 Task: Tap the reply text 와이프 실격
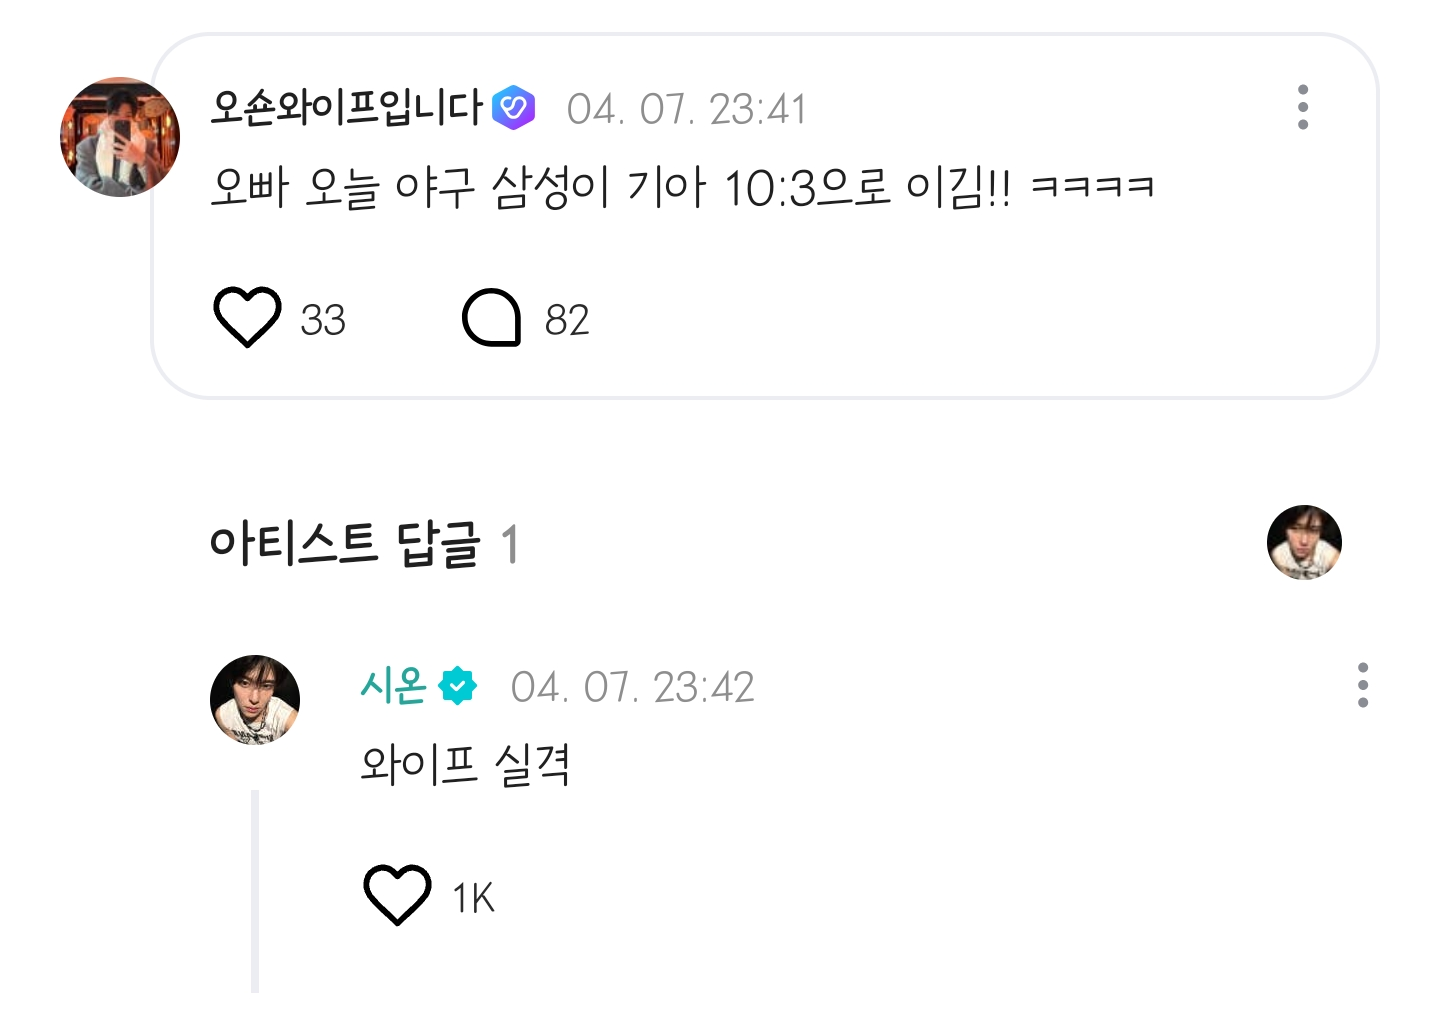point(465,765)
